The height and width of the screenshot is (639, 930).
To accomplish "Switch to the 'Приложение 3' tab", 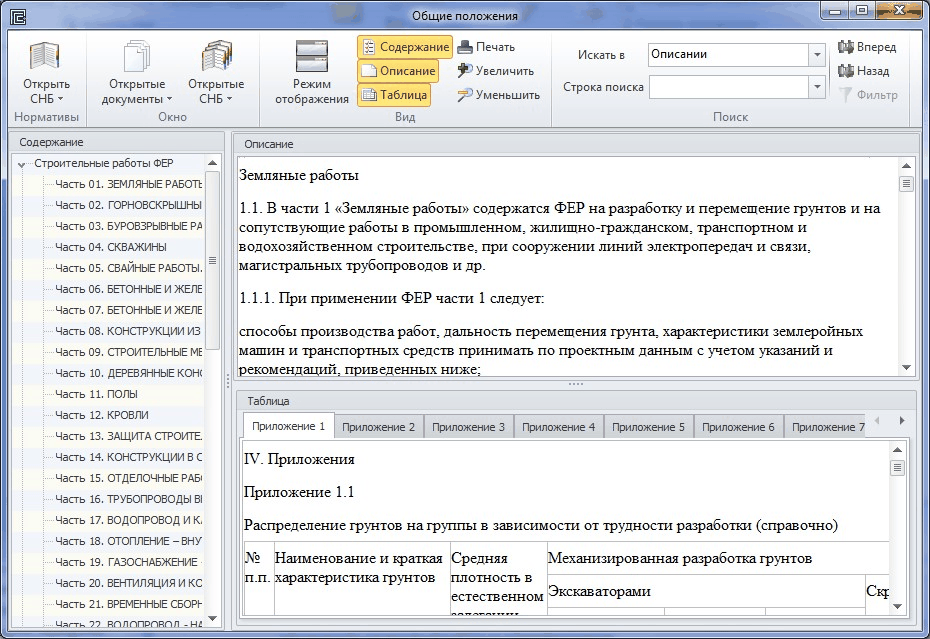I will point(469,427).
